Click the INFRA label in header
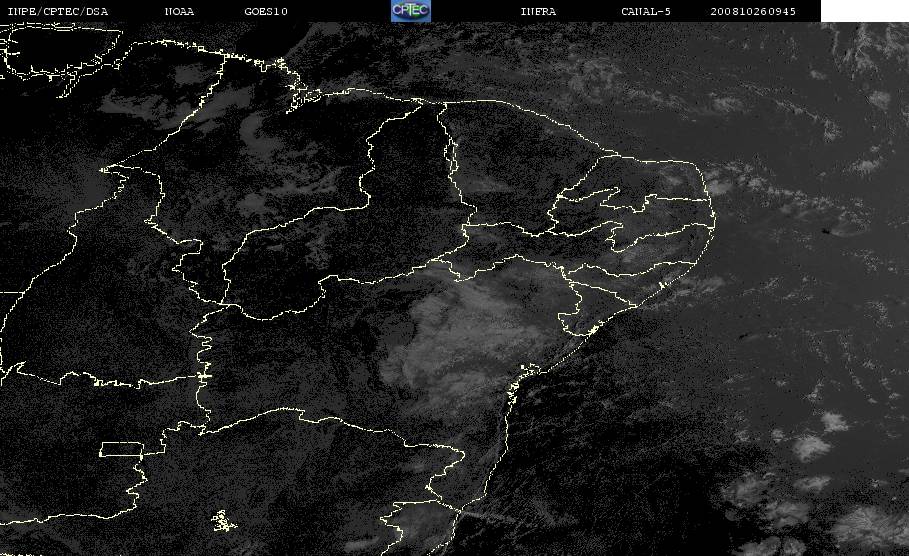This screenshot has width=909, height=556. tap(539, 12)
